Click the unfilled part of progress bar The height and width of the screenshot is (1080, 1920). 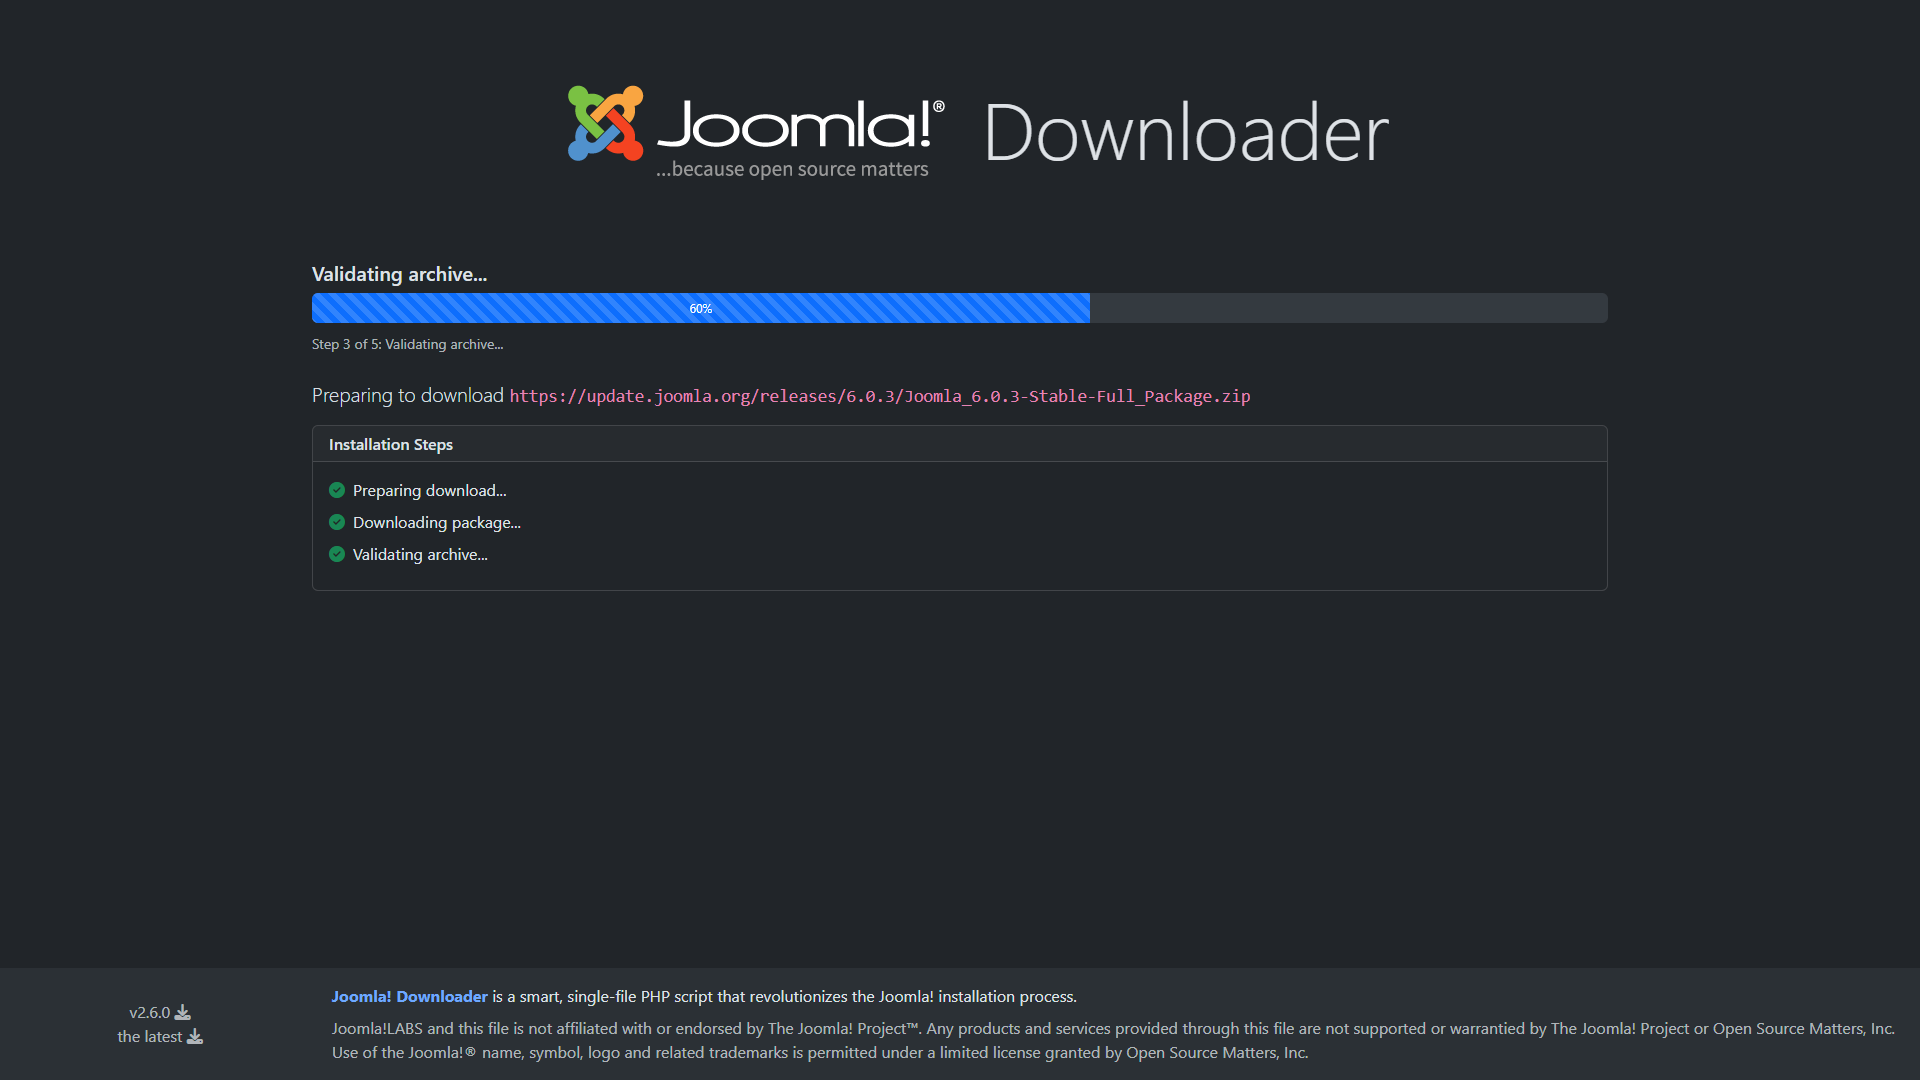pyautogui.click(x=1348, y=308)
